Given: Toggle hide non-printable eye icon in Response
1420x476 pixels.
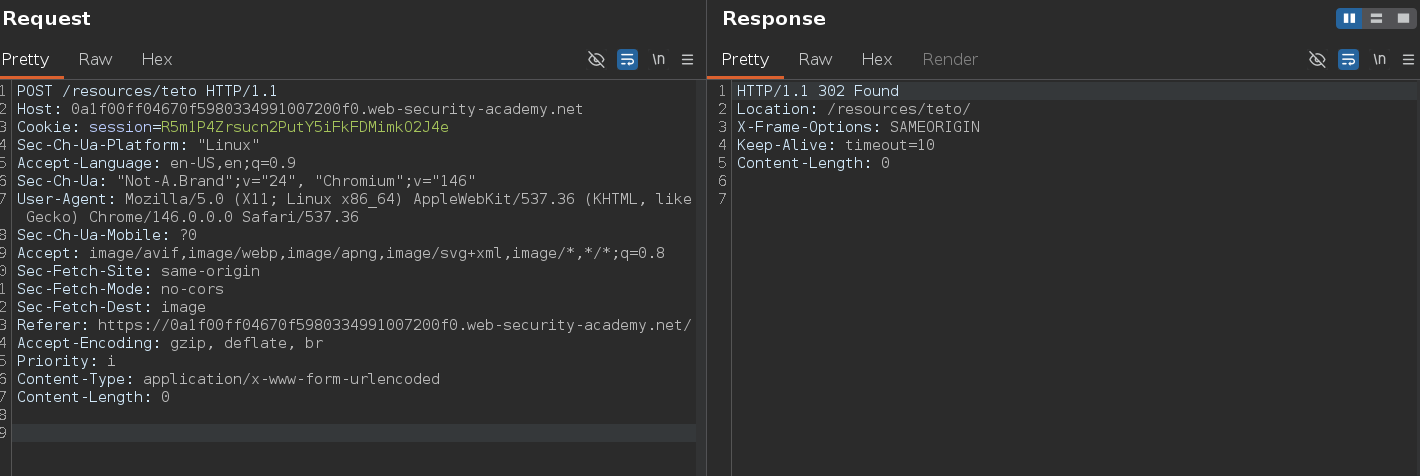Looking at the screenshot, I should 1318,60.
